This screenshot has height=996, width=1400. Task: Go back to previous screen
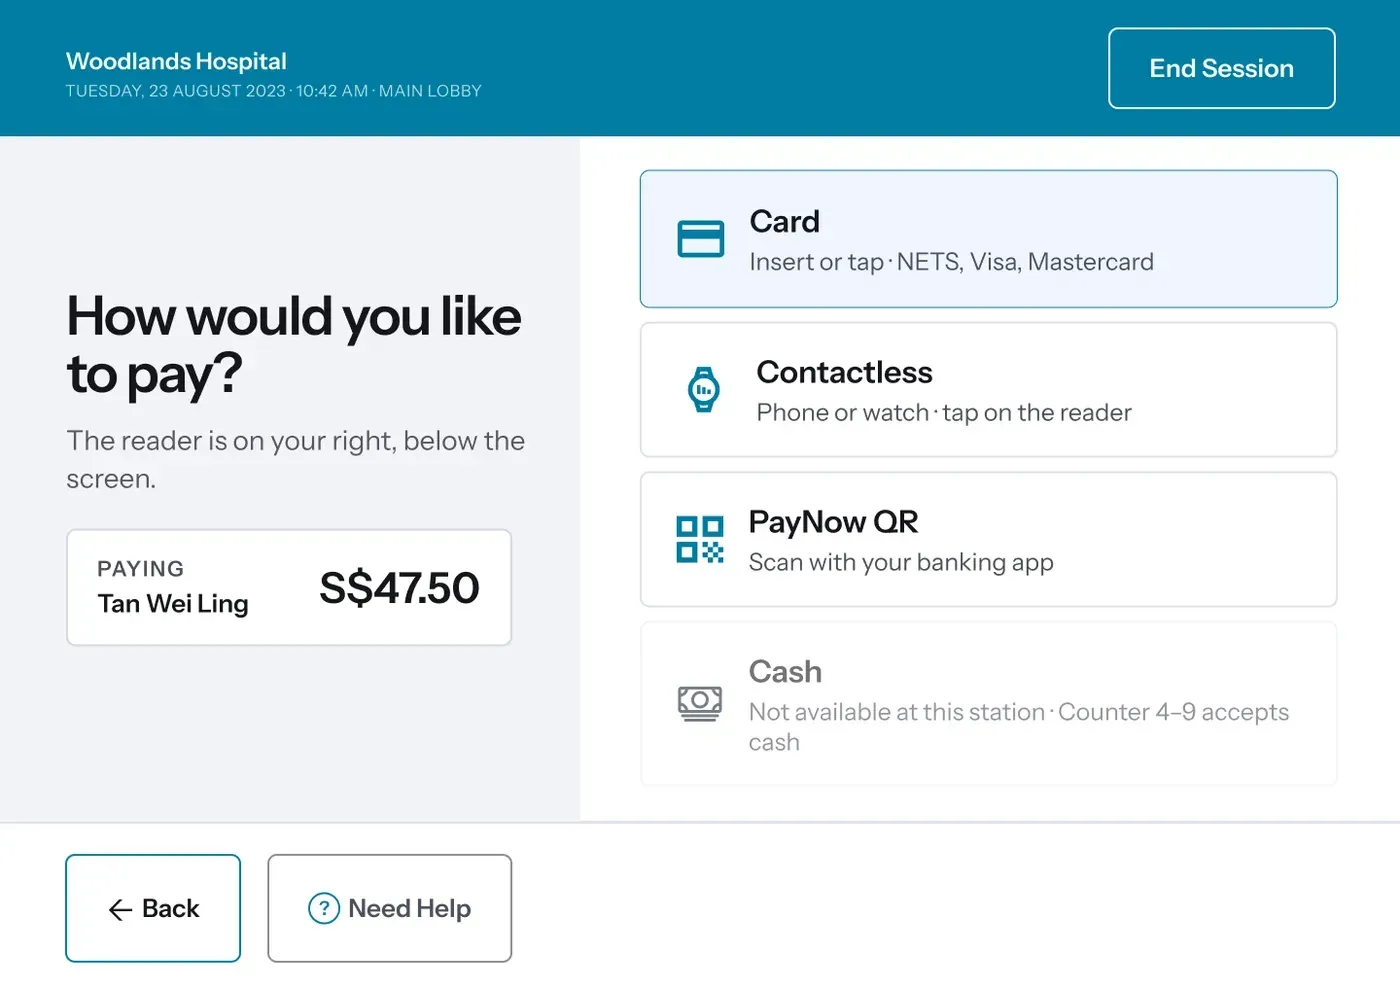click(153, 908)
